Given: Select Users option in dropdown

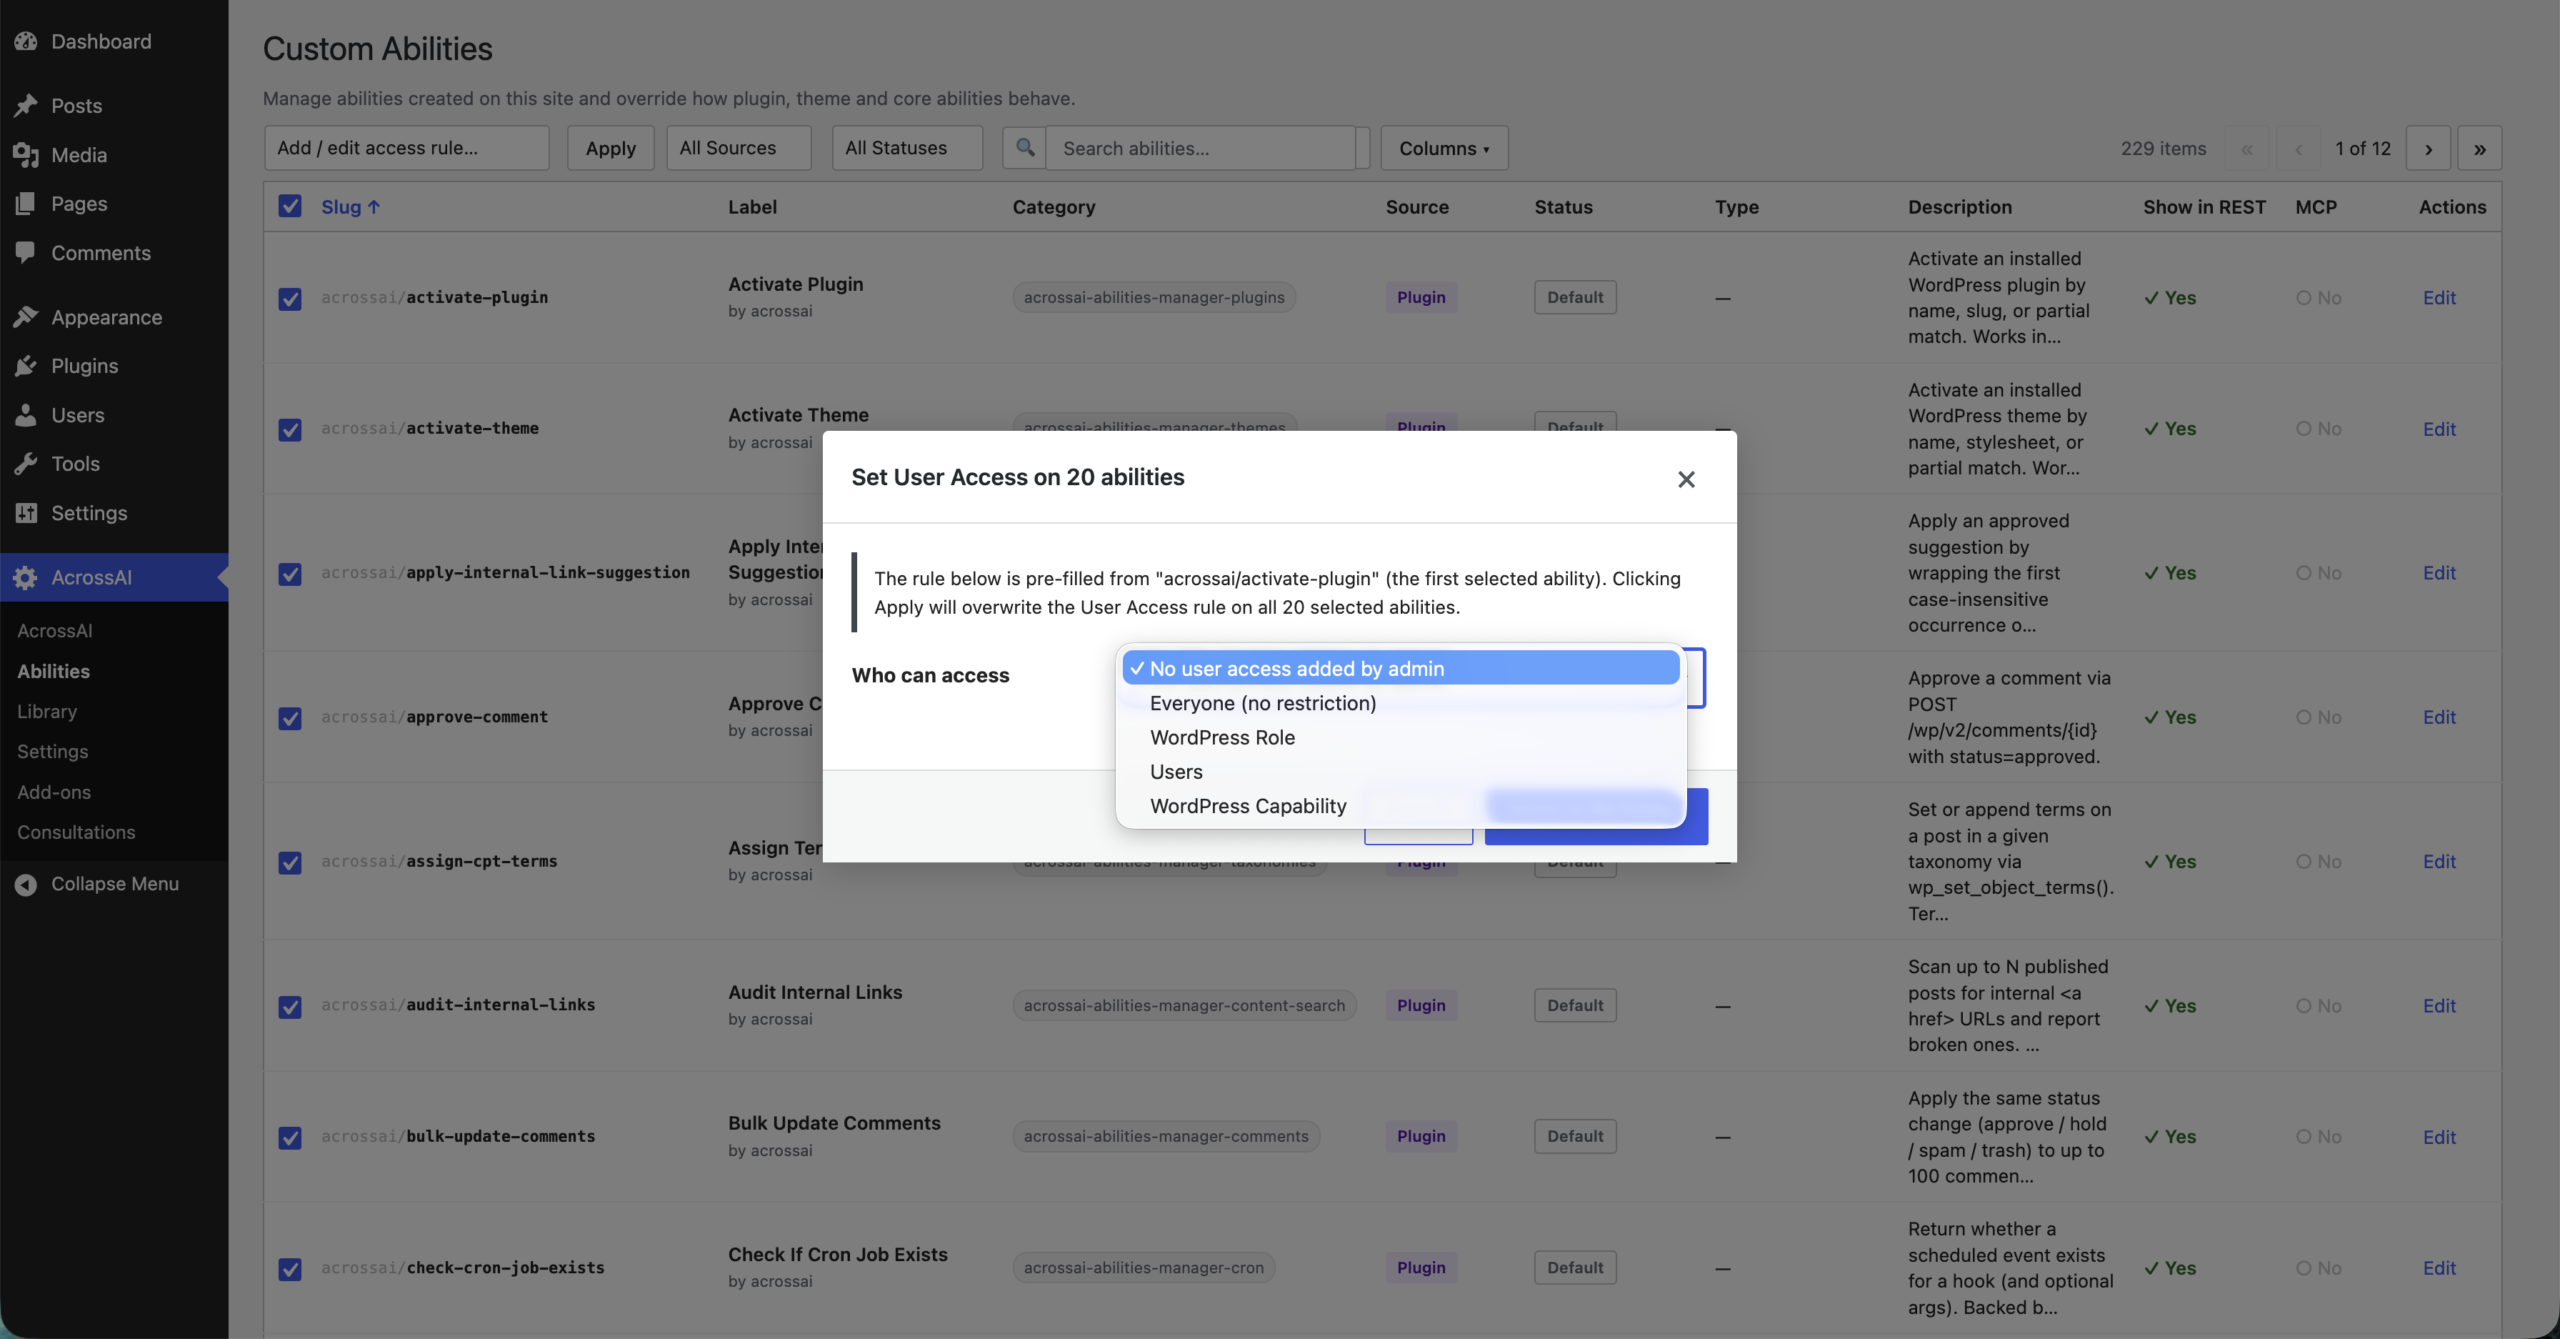Looking at the screenshot, I should click(x=1400, y=771).
